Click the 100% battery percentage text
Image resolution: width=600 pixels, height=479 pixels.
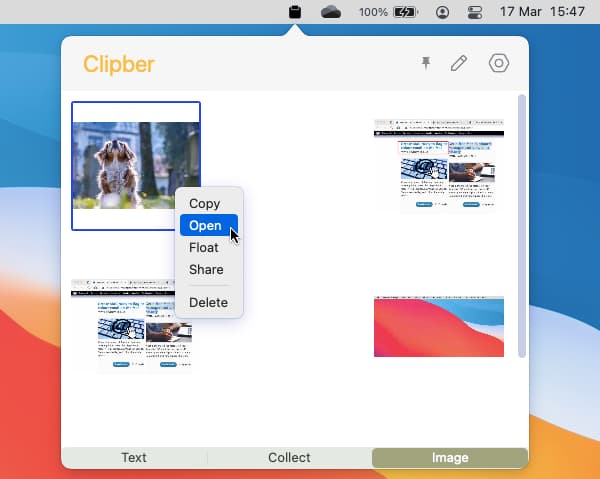point(373,12)
